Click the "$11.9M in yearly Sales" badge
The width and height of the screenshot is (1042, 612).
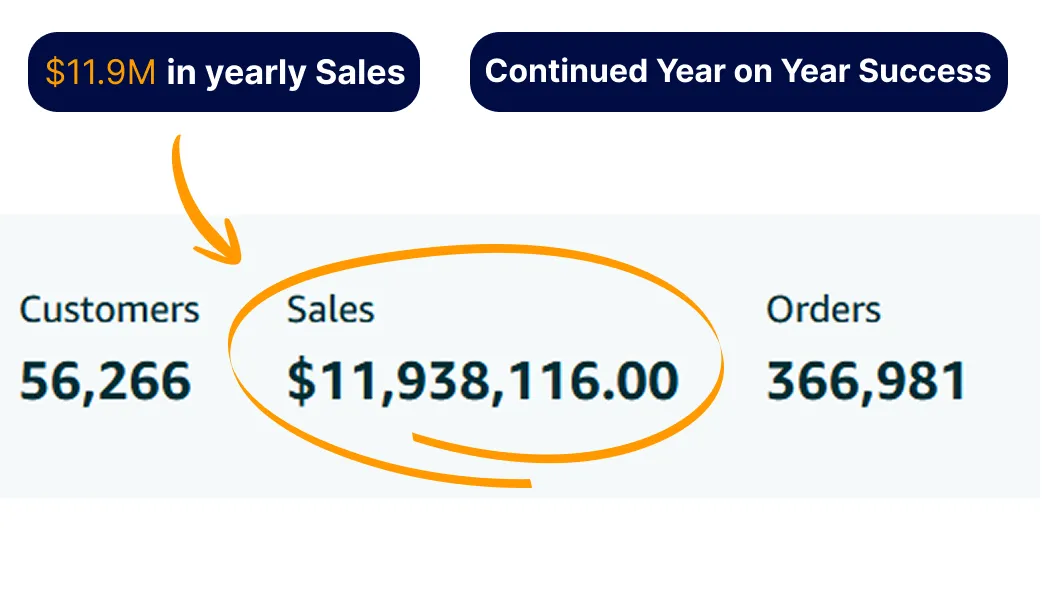tap(224, 72)
